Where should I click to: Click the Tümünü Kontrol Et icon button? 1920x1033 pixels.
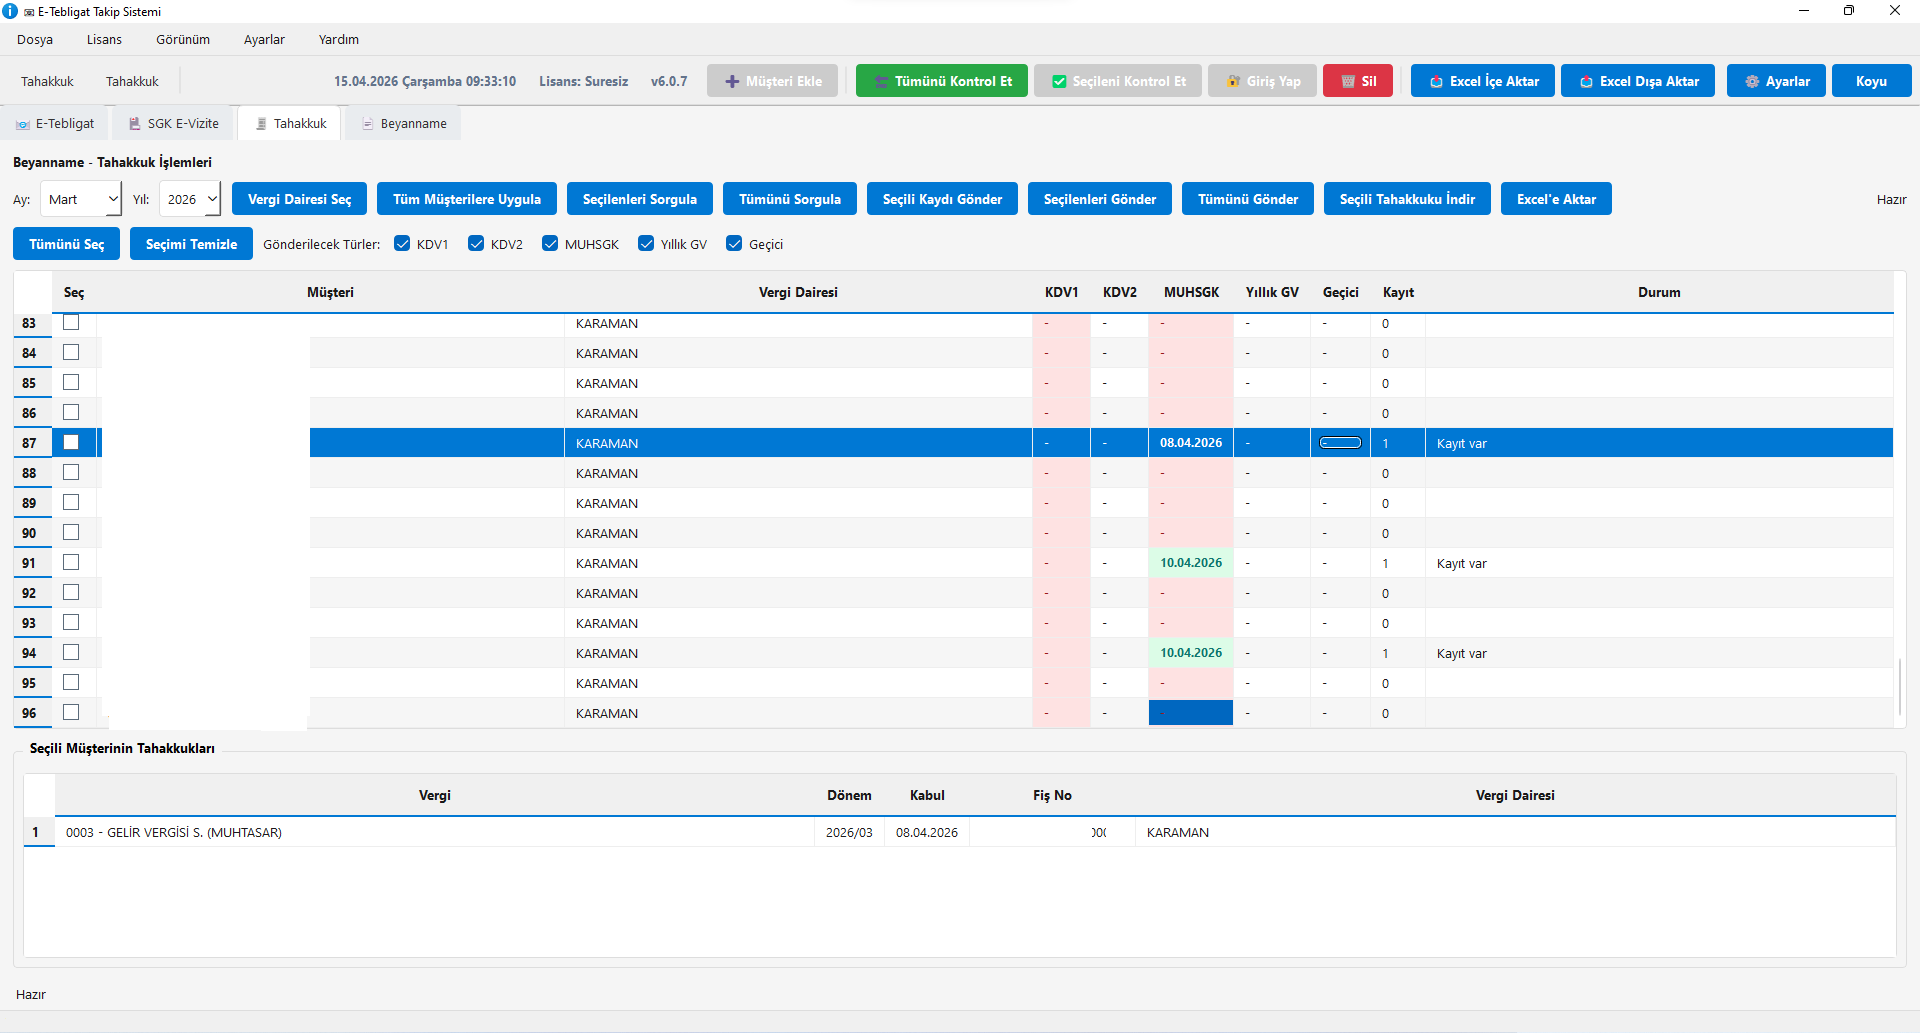pyautogui.click(x=881, y=82)
